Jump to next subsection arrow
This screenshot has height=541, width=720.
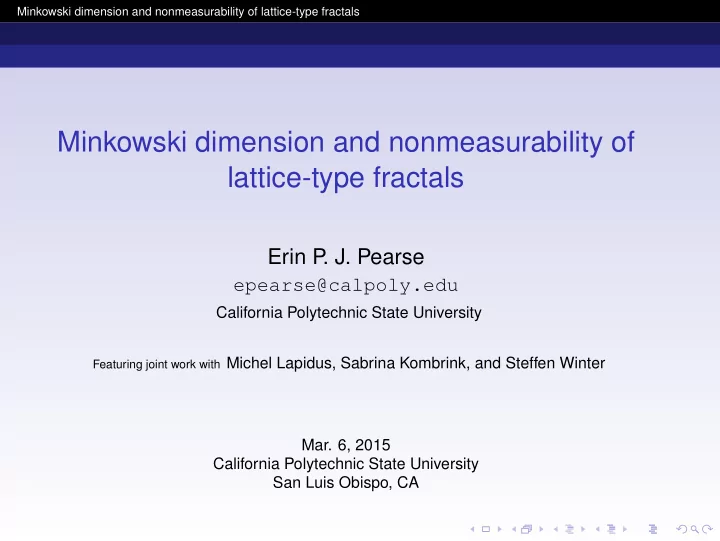click(x=583, y=529)
